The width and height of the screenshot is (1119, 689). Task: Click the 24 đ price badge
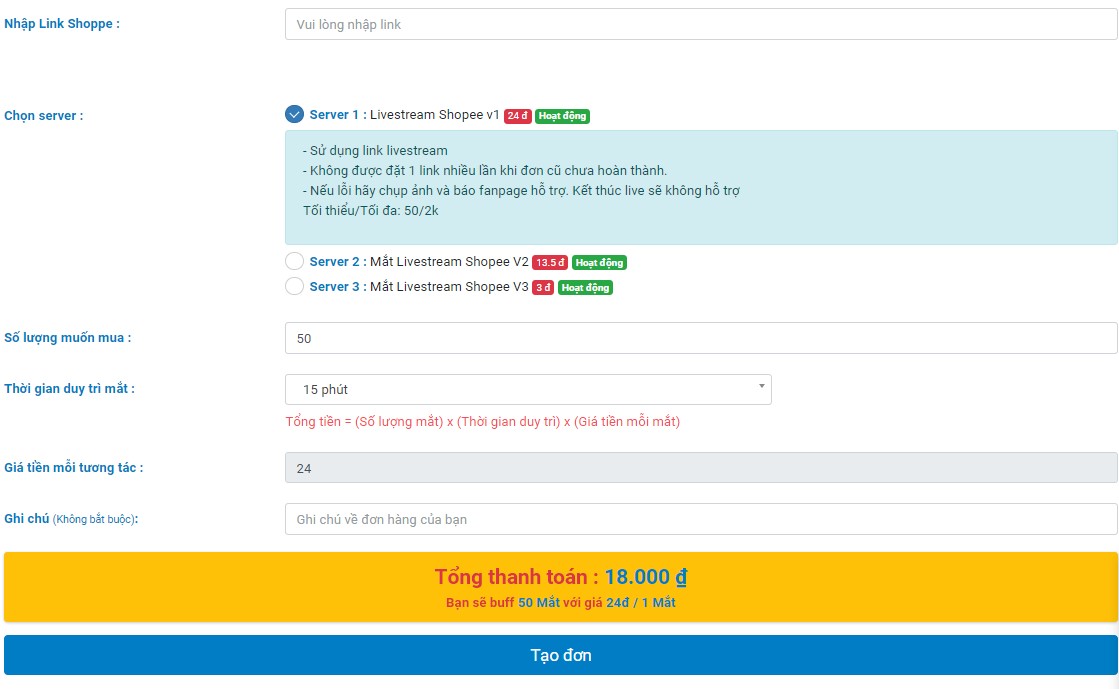click(x=517, y=116)
